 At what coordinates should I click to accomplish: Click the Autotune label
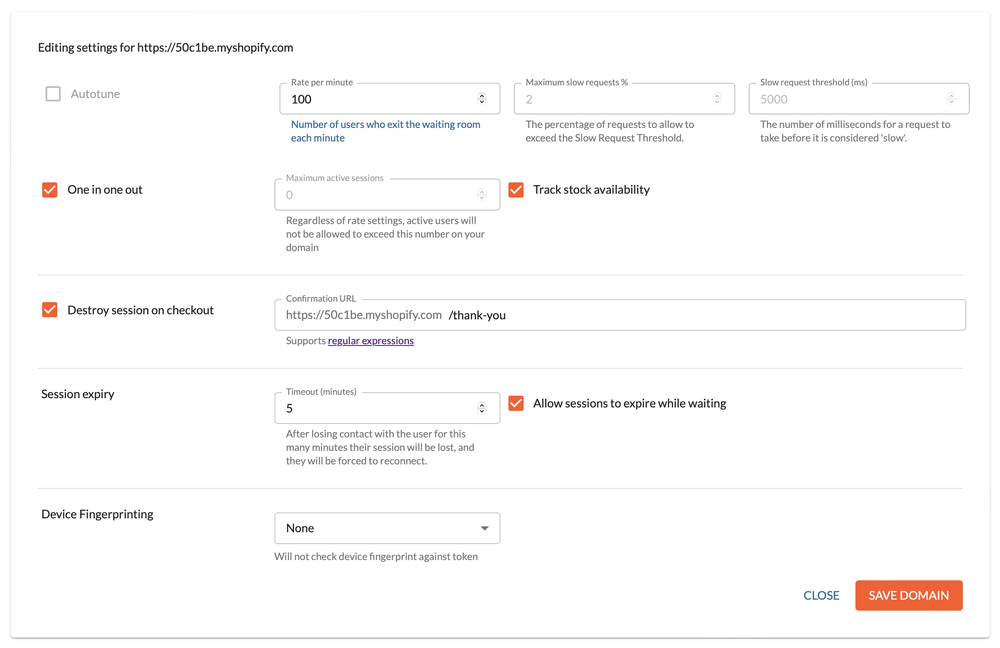tap(95, 94)
